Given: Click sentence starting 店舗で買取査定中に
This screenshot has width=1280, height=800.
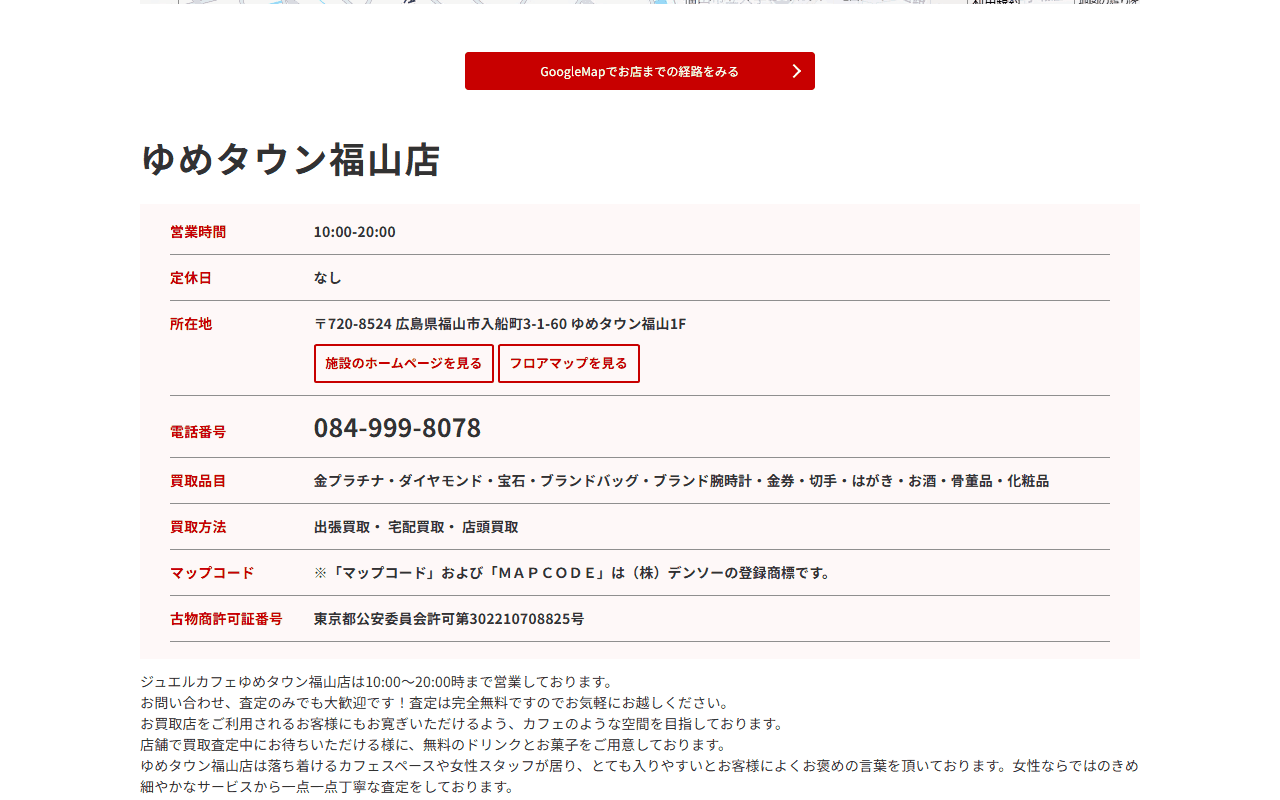Looking at the screenshot, I should 433,745.
